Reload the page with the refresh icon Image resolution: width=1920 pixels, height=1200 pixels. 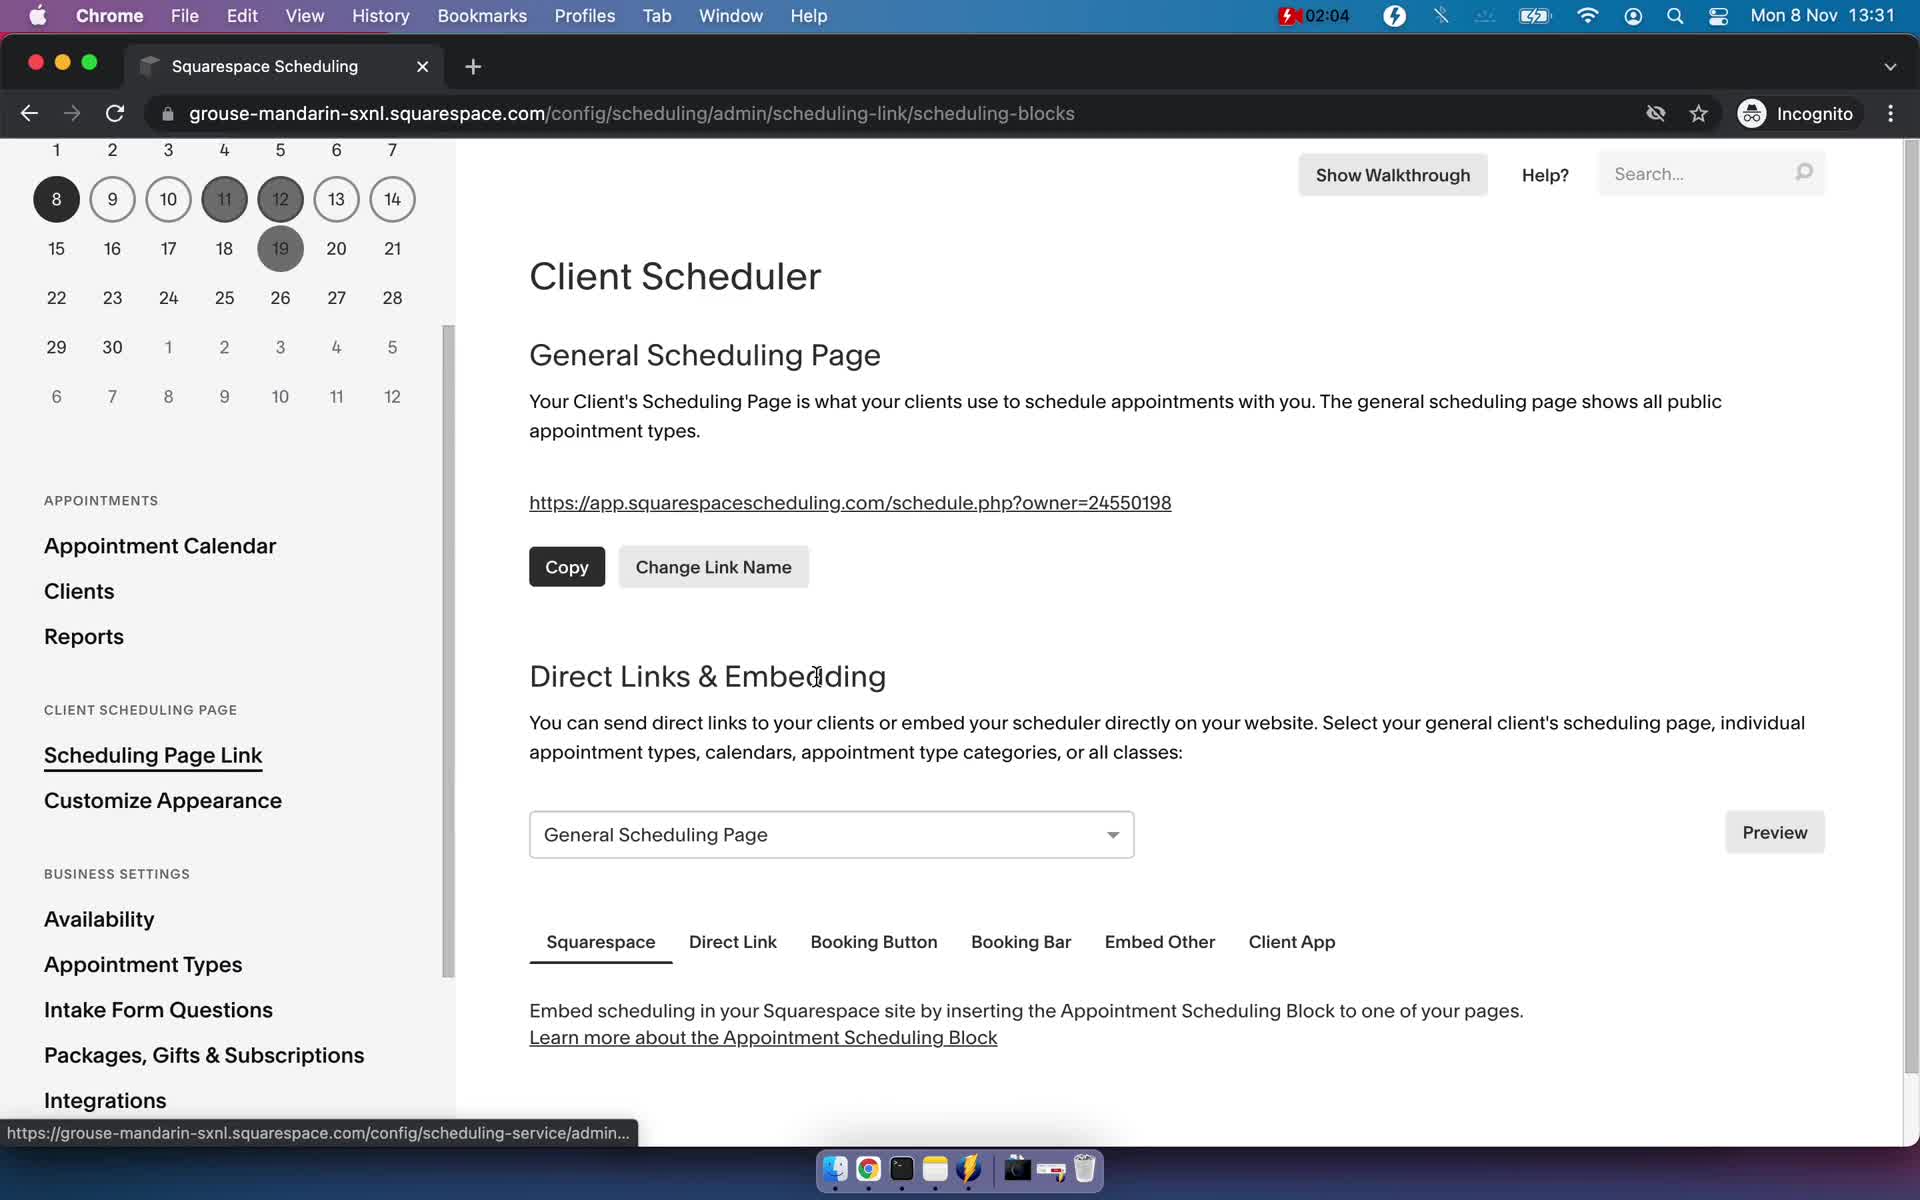click(x=115, y=114)
